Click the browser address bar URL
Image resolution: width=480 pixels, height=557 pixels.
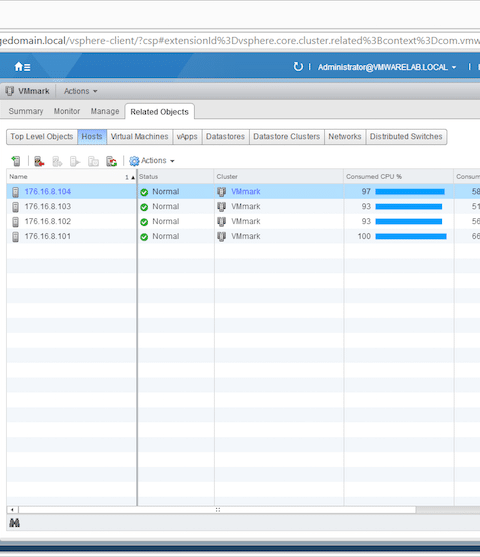(240, 40)
